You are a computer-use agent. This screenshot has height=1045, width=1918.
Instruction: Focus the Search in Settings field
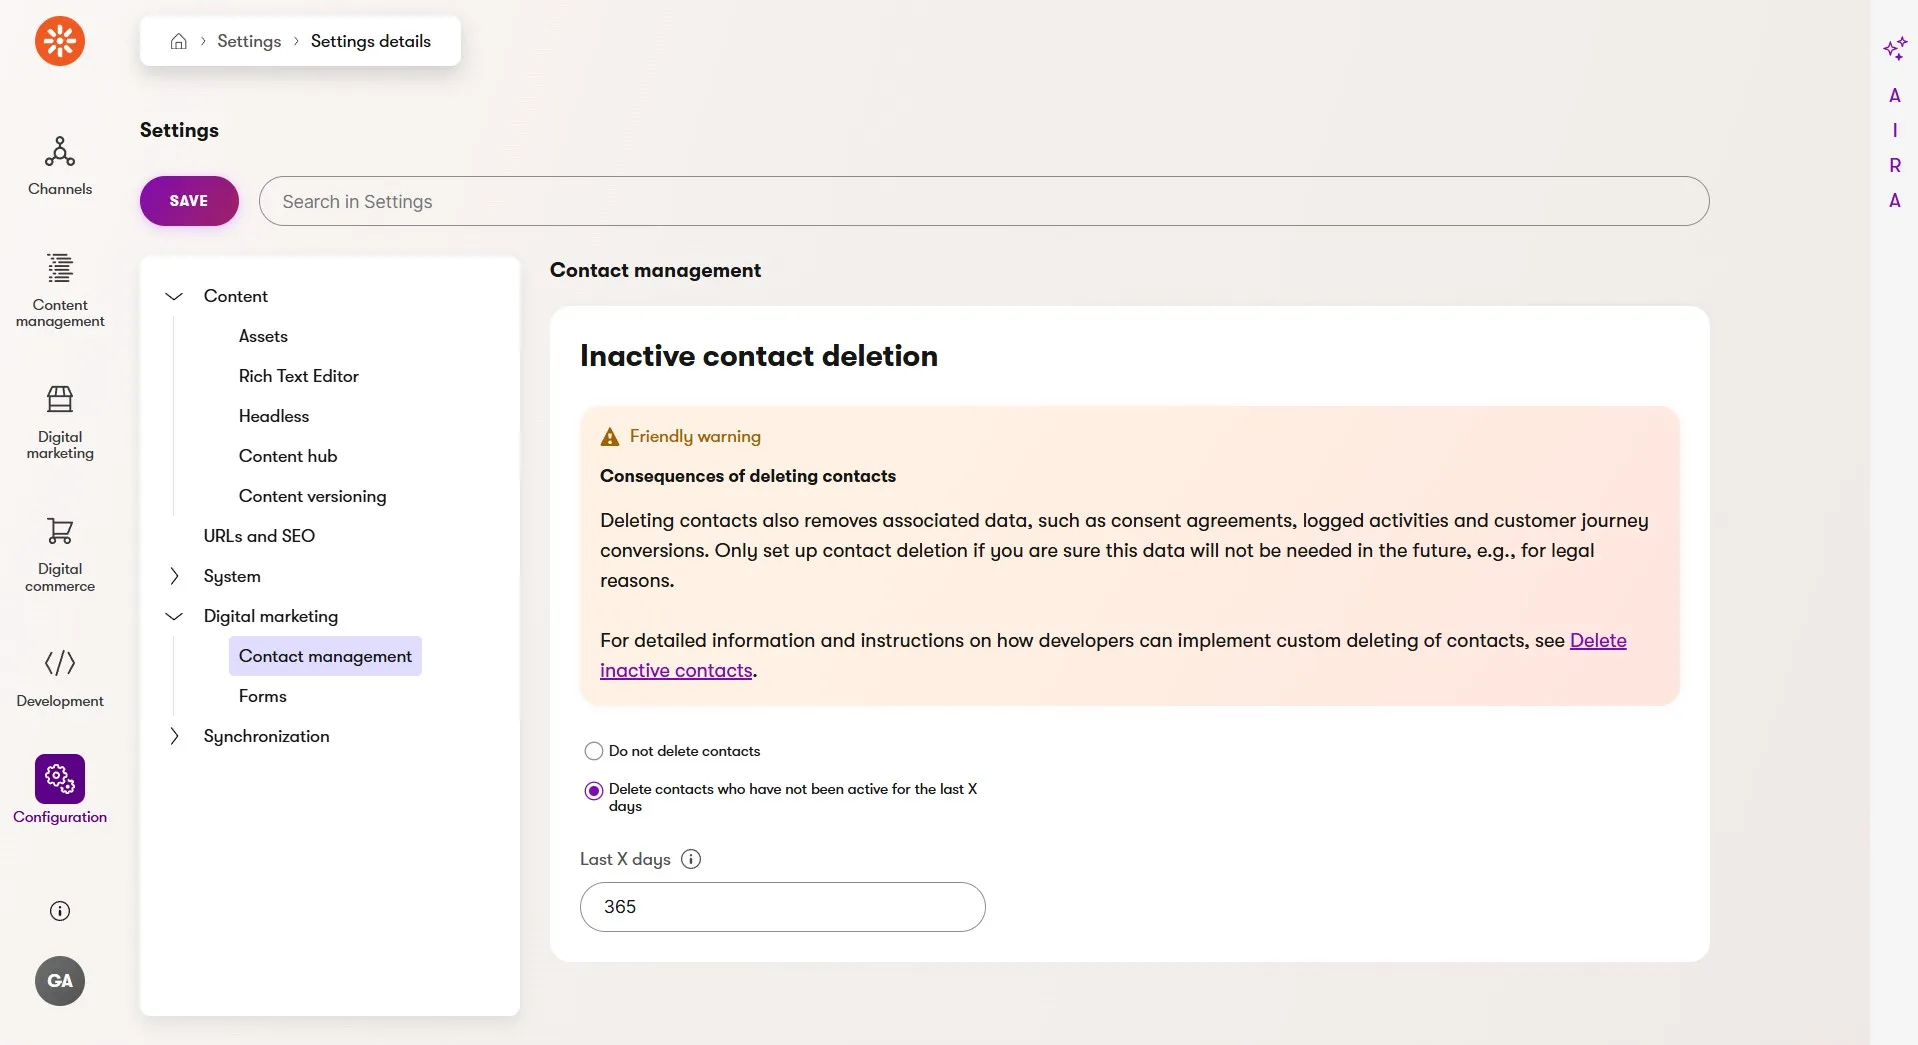point(984,201)
